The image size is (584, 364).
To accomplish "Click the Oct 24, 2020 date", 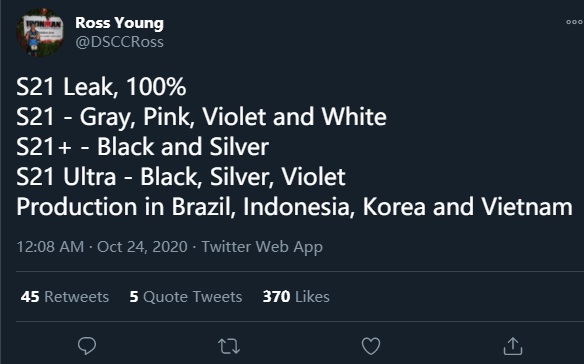I will 142,247.
